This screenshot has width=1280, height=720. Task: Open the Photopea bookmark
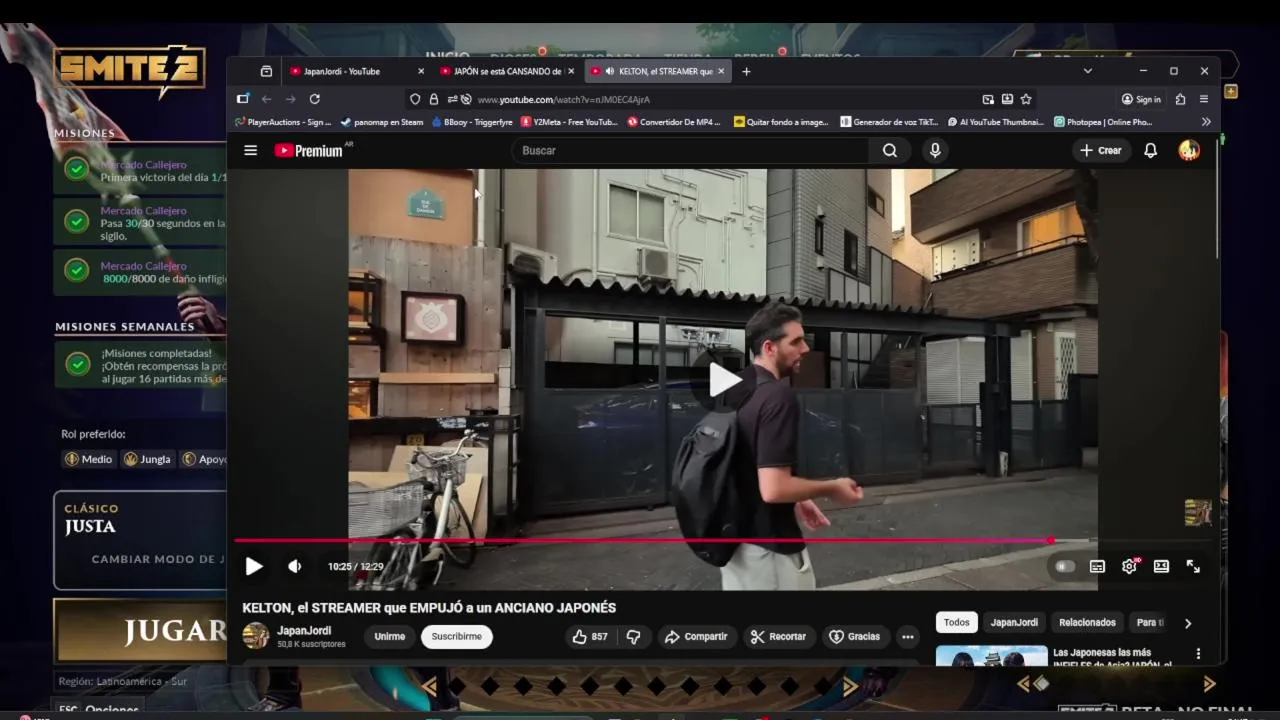[x=1103, y=122]
